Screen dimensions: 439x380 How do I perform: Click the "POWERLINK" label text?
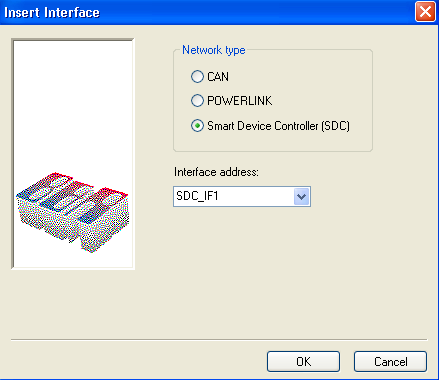(239, 101)
